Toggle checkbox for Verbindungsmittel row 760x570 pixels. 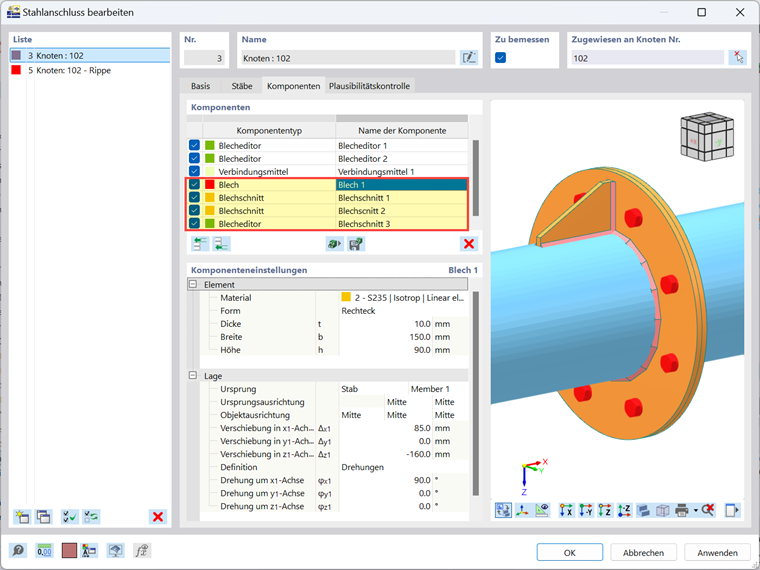pyautogui.click(x=194, y=171)
